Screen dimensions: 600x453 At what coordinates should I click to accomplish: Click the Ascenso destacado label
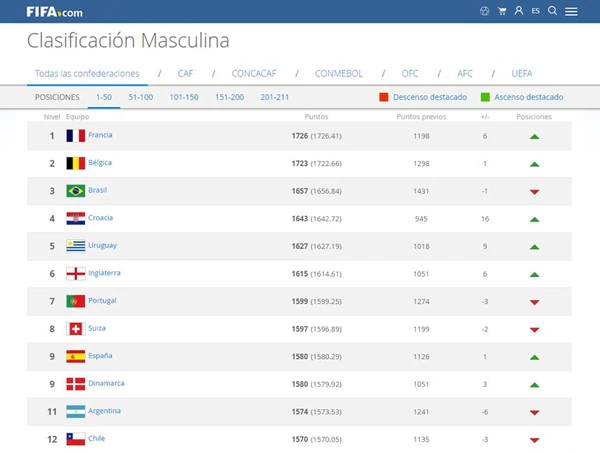click(x=528, y=97)
